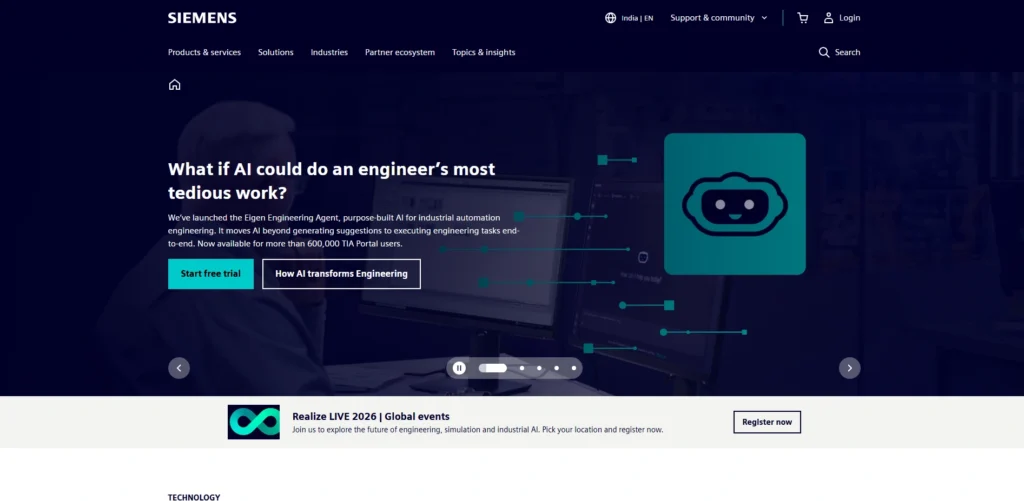
Task: Click the Login text link
Action: click(x=850, y=18)
